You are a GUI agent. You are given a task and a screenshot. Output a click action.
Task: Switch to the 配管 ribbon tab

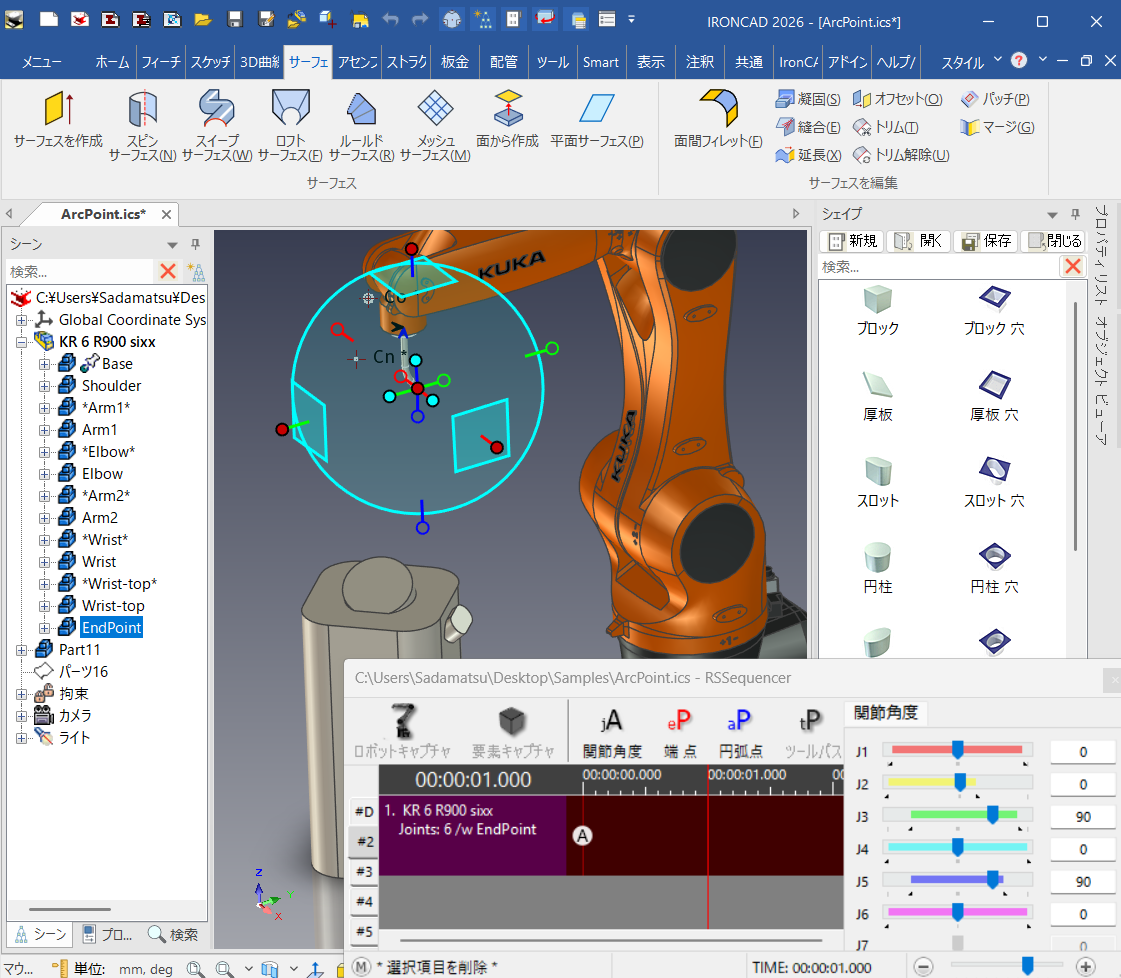[x=503, y=62]
